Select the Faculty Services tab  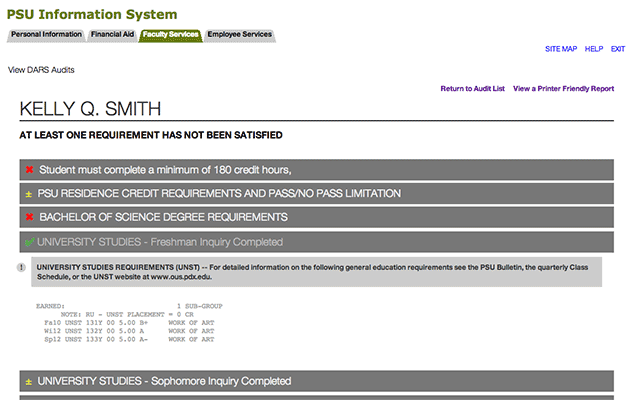coord(171,35)
